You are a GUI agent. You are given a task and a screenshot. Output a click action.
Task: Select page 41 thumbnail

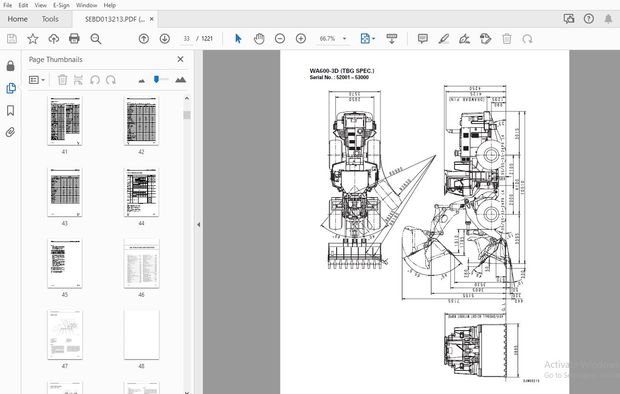point(65,121)
